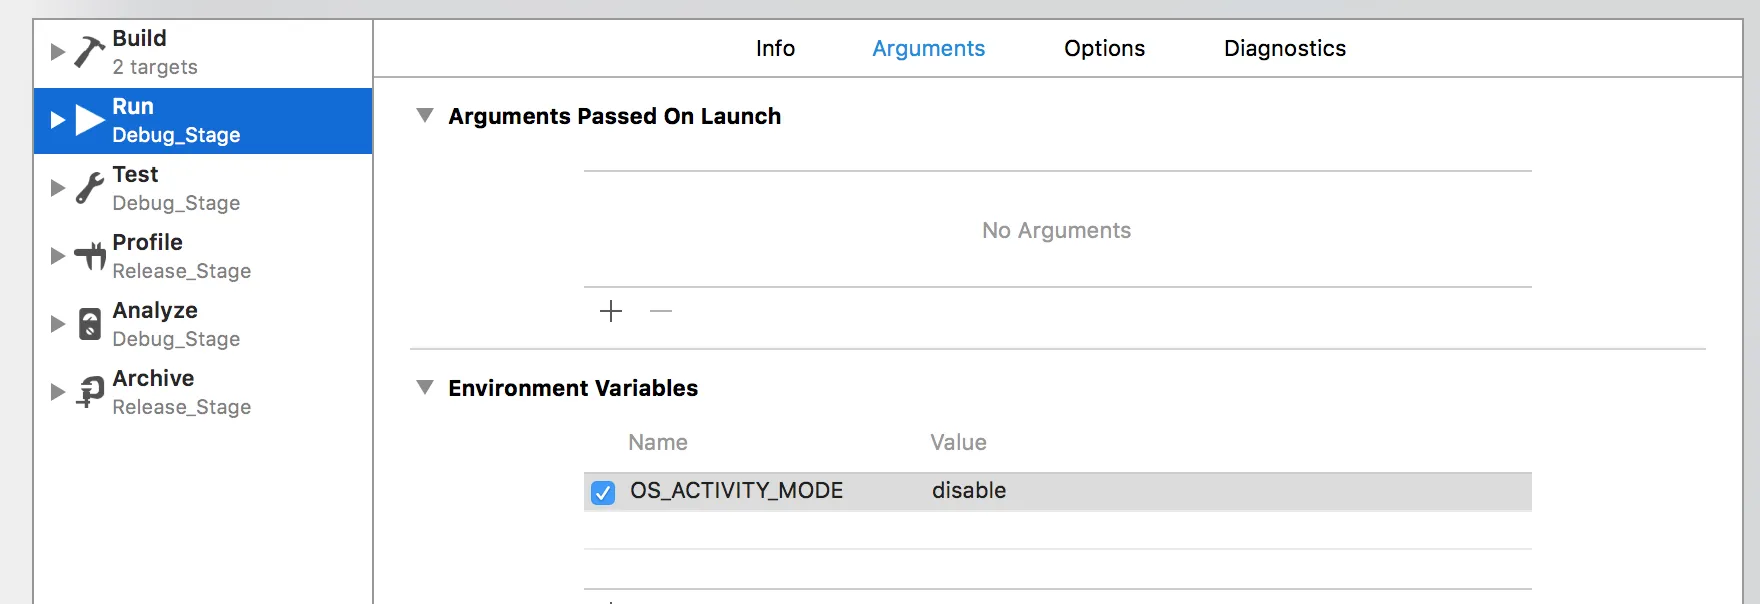Collapse the Environment Variables section
The height and width of the screenshot is (604, 1760).
425,388
